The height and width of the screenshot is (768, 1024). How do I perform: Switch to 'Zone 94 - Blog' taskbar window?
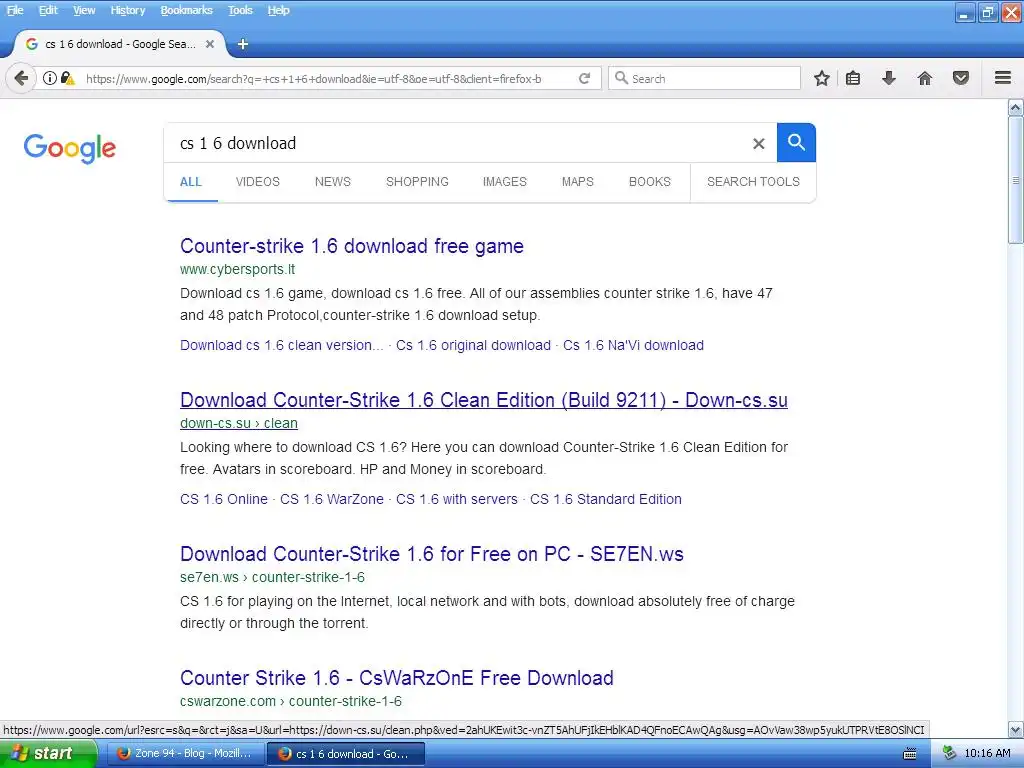point(185,754)
